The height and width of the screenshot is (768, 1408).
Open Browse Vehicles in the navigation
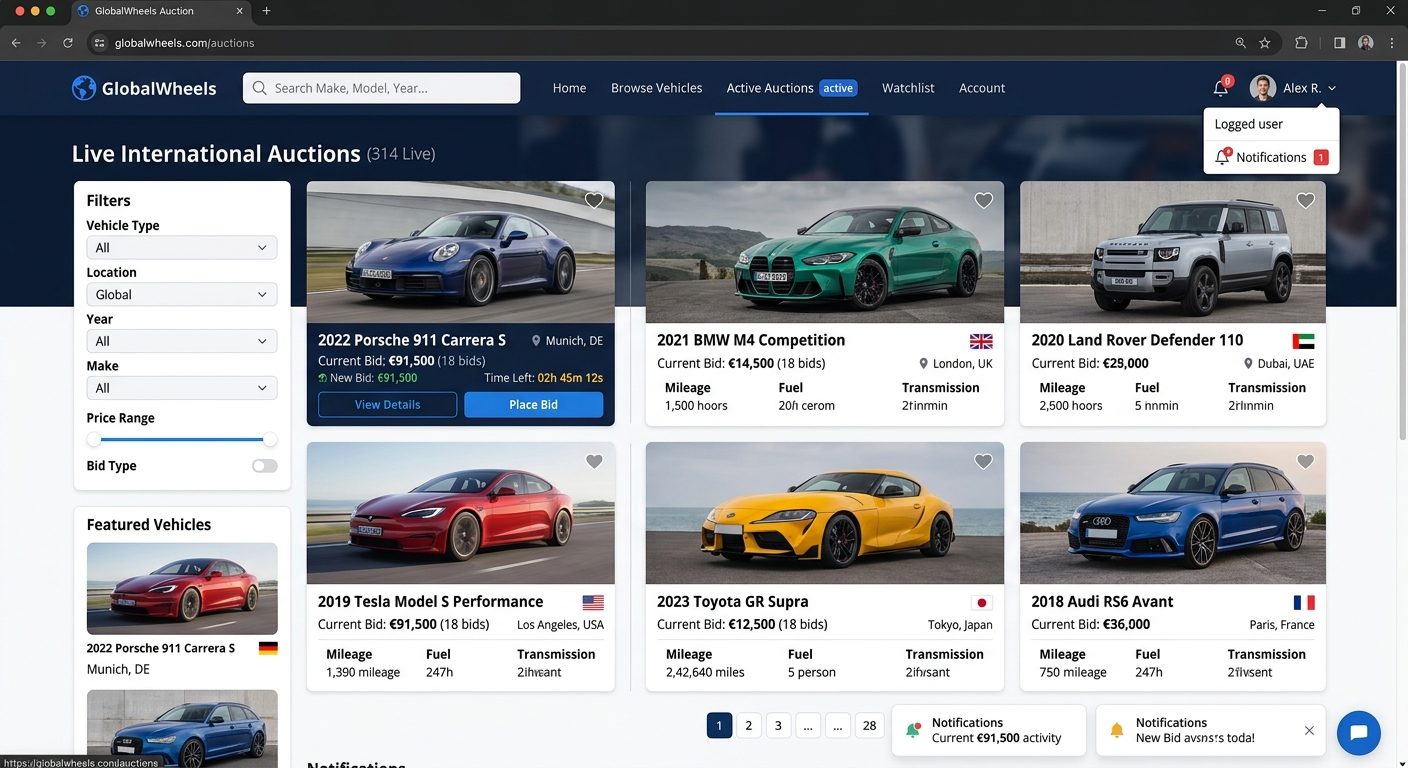point(657,88)
